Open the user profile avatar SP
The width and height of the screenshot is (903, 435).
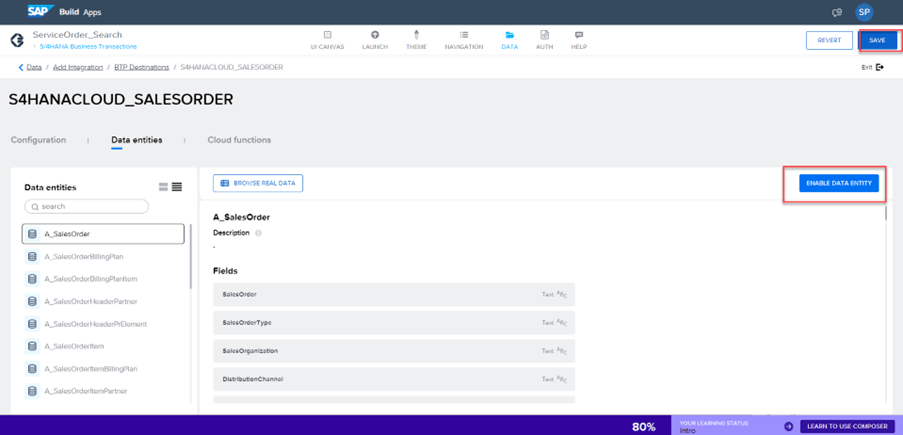click(864, 12)
